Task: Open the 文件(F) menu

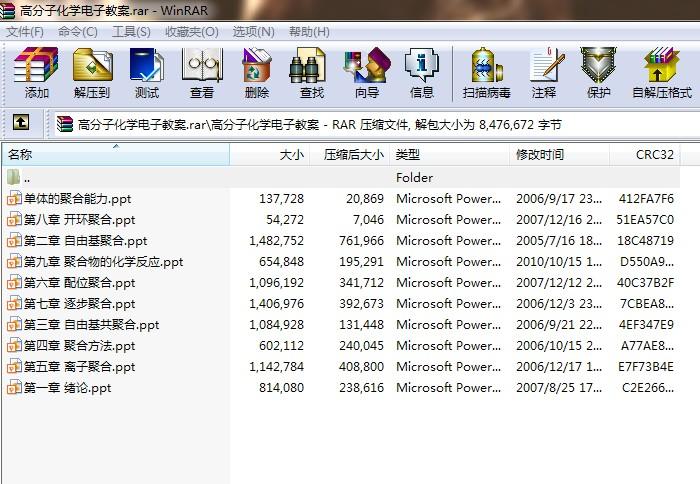Action: tap(25, 32)
